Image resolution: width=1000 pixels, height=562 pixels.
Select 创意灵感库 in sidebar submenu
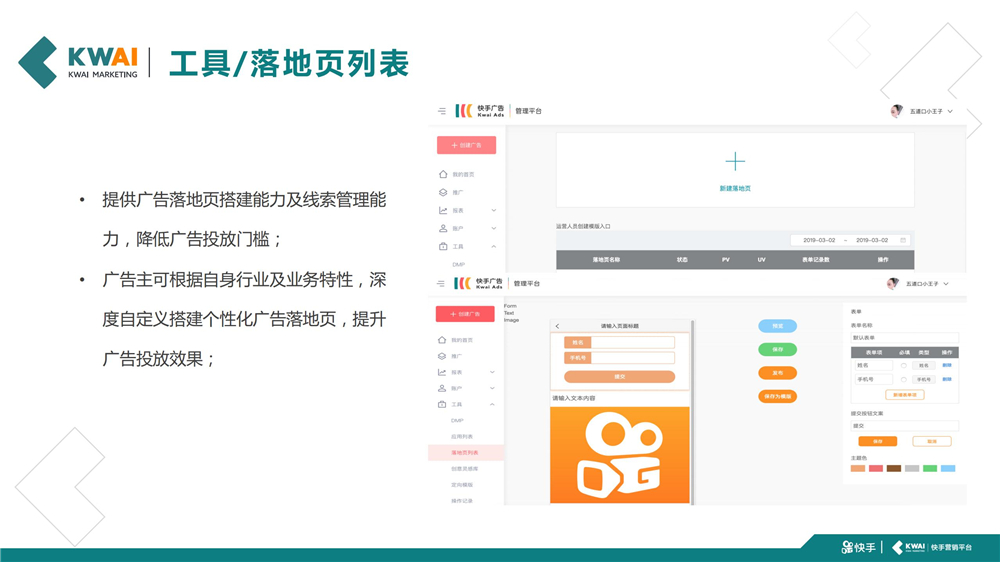(x=465, y=469)
